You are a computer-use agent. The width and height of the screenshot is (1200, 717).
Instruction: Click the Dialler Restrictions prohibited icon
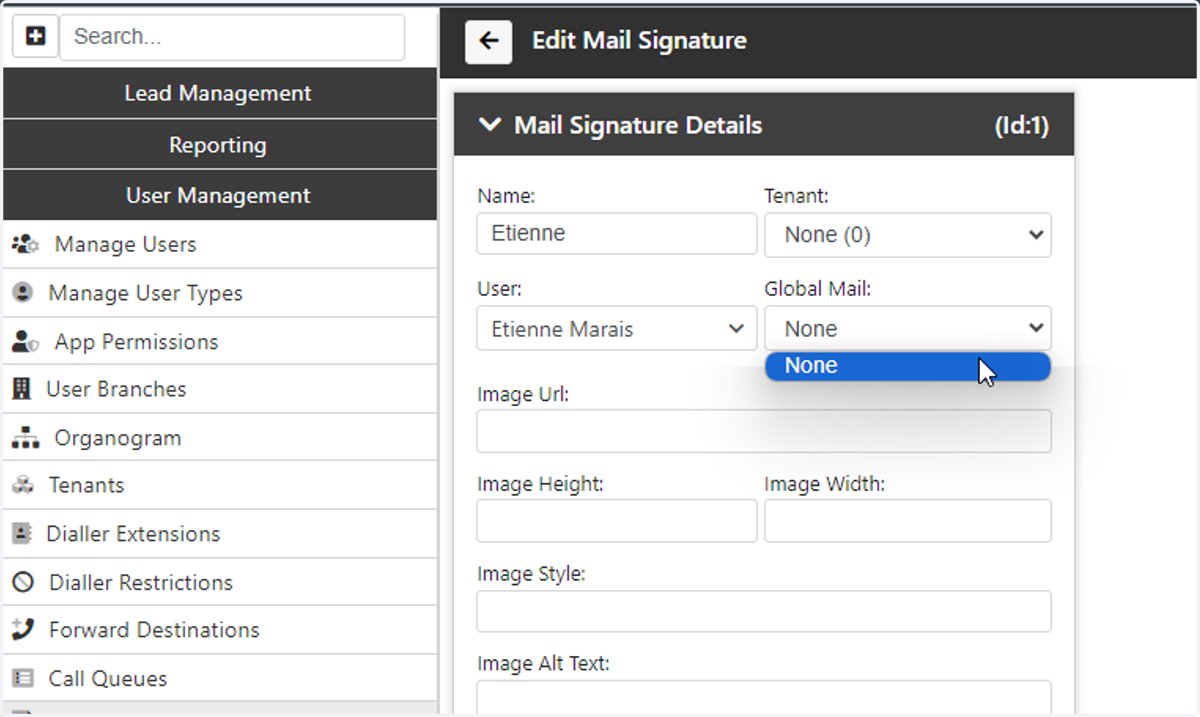coord(22,582)
